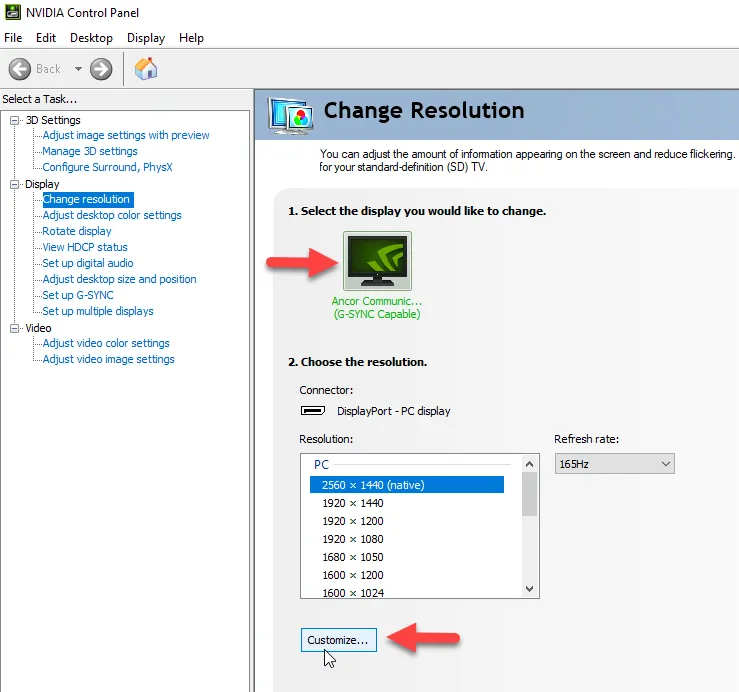Viewport: 739px width, 692px height.
Task: Open the Back history dropdown arrow
Action: [x=78, y=69]
